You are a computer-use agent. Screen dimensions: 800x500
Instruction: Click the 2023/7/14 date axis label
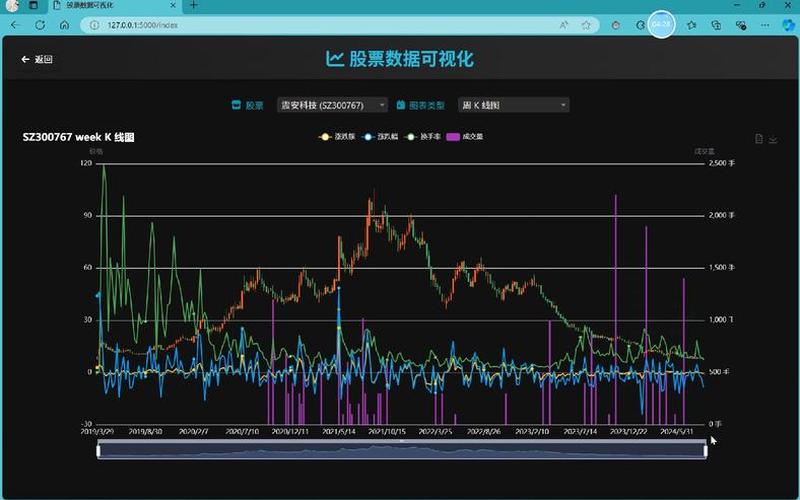(x=580, y=432)
